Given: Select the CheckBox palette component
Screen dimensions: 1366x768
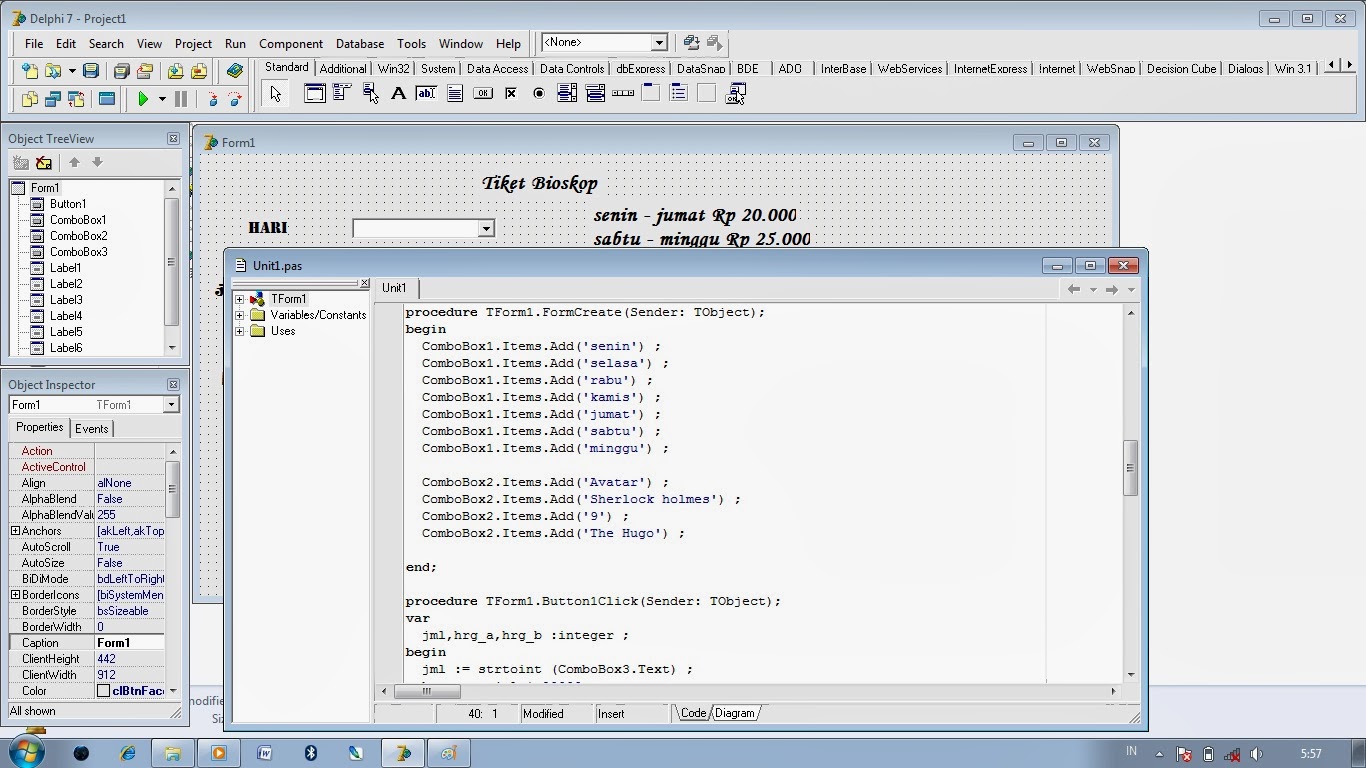Looking at the screenshot, I should [x=510, y=94].
